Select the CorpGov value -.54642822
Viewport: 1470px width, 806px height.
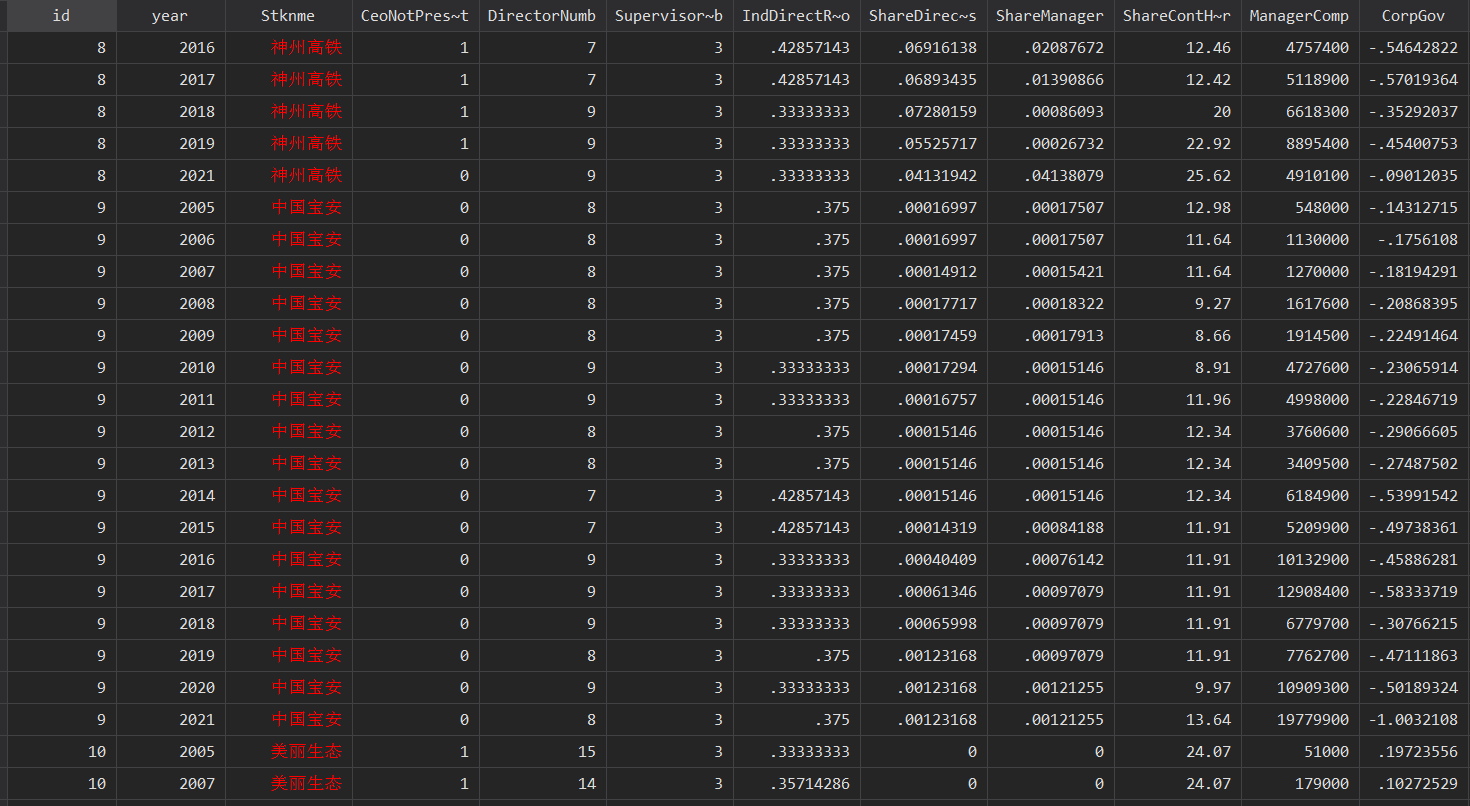coord(1413,48)
